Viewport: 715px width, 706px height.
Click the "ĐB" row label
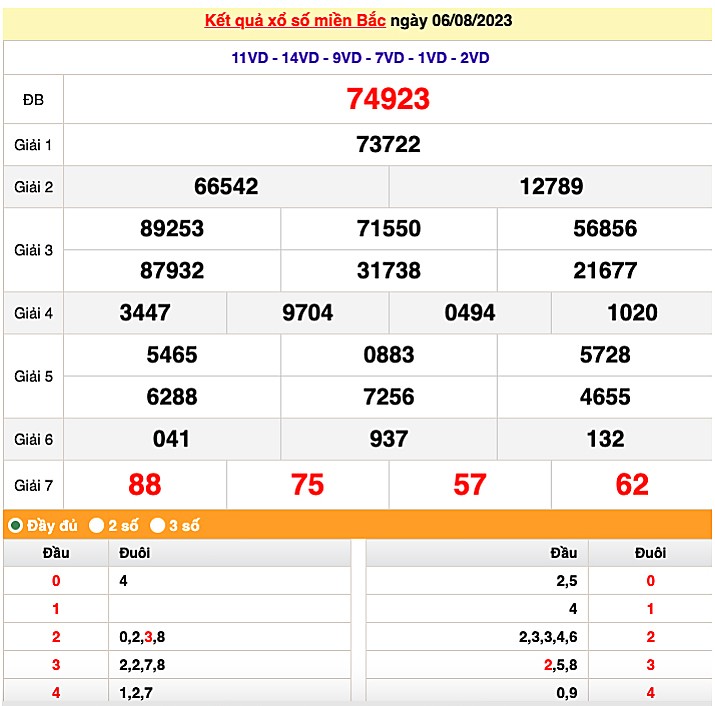click(33, 100)
